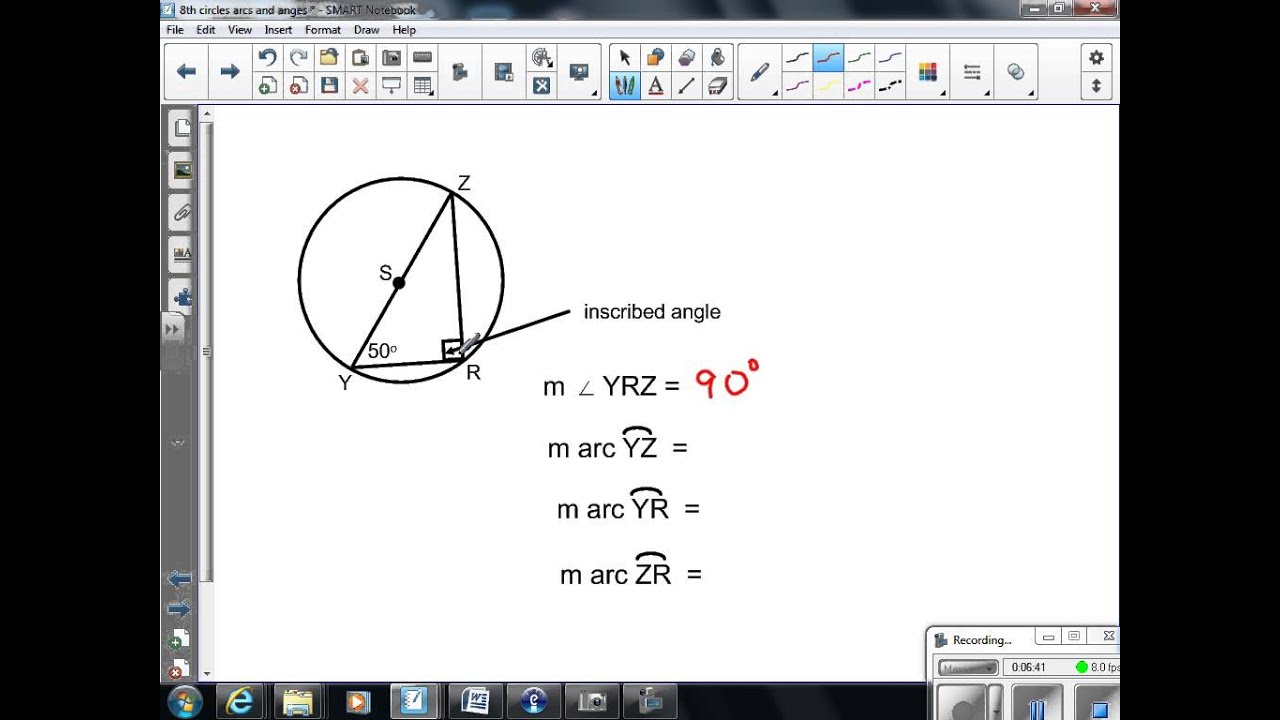Select the Pens tool in the toolbar
The height and width of the screenshot is (720, 1280).
click(x=625, y=86)
